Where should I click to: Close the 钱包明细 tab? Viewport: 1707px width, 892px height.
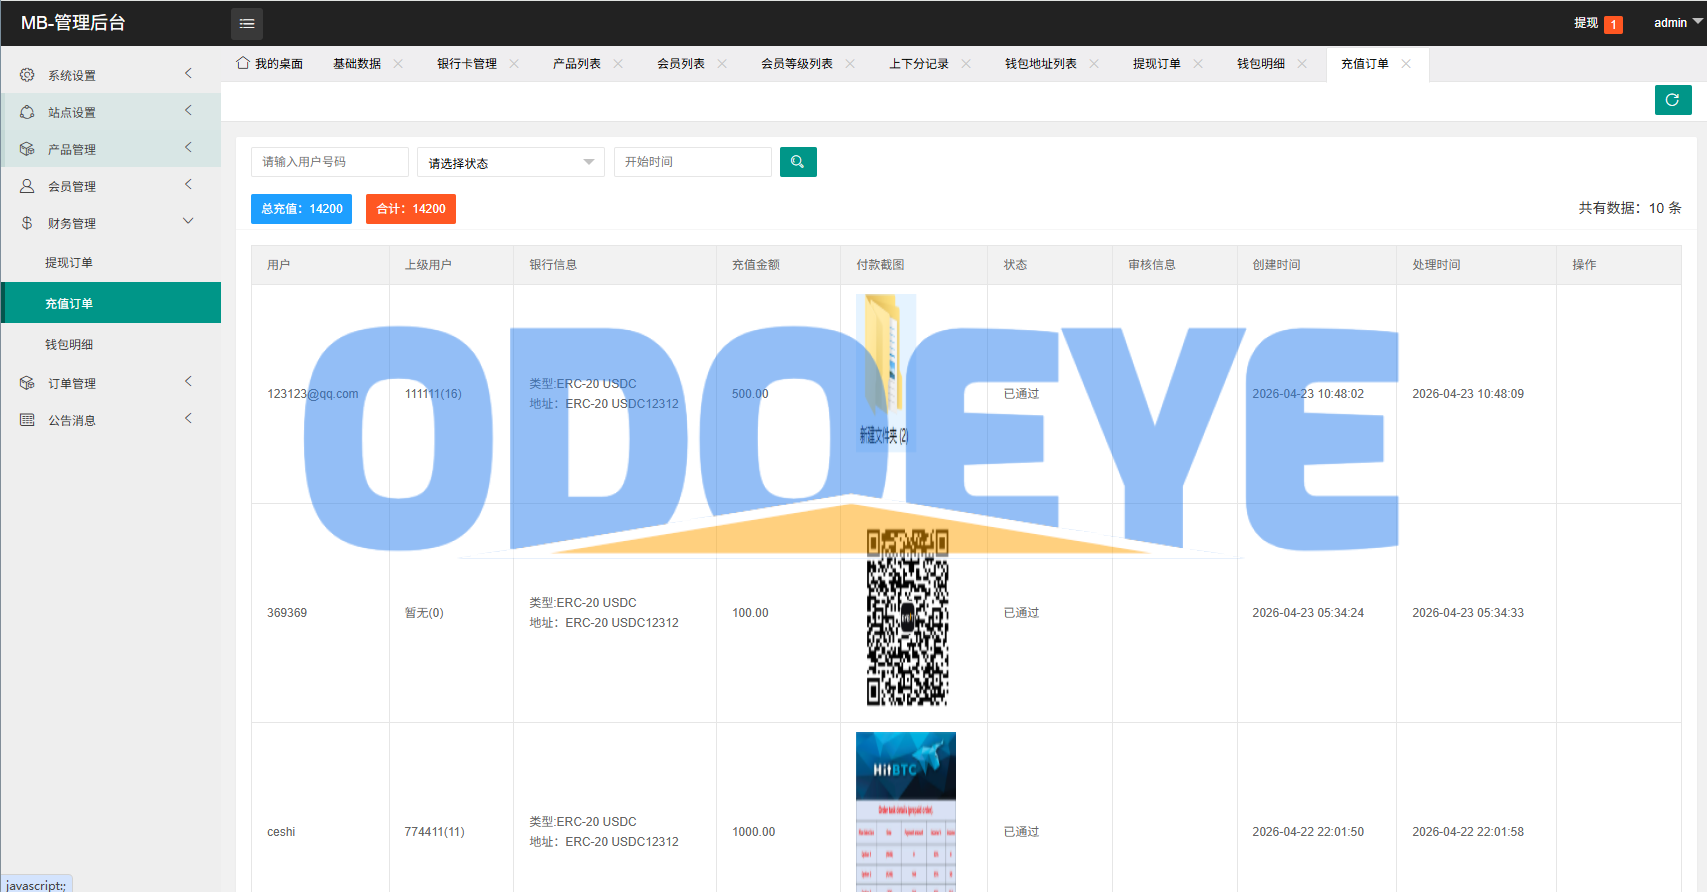(x=1302, y=64)
